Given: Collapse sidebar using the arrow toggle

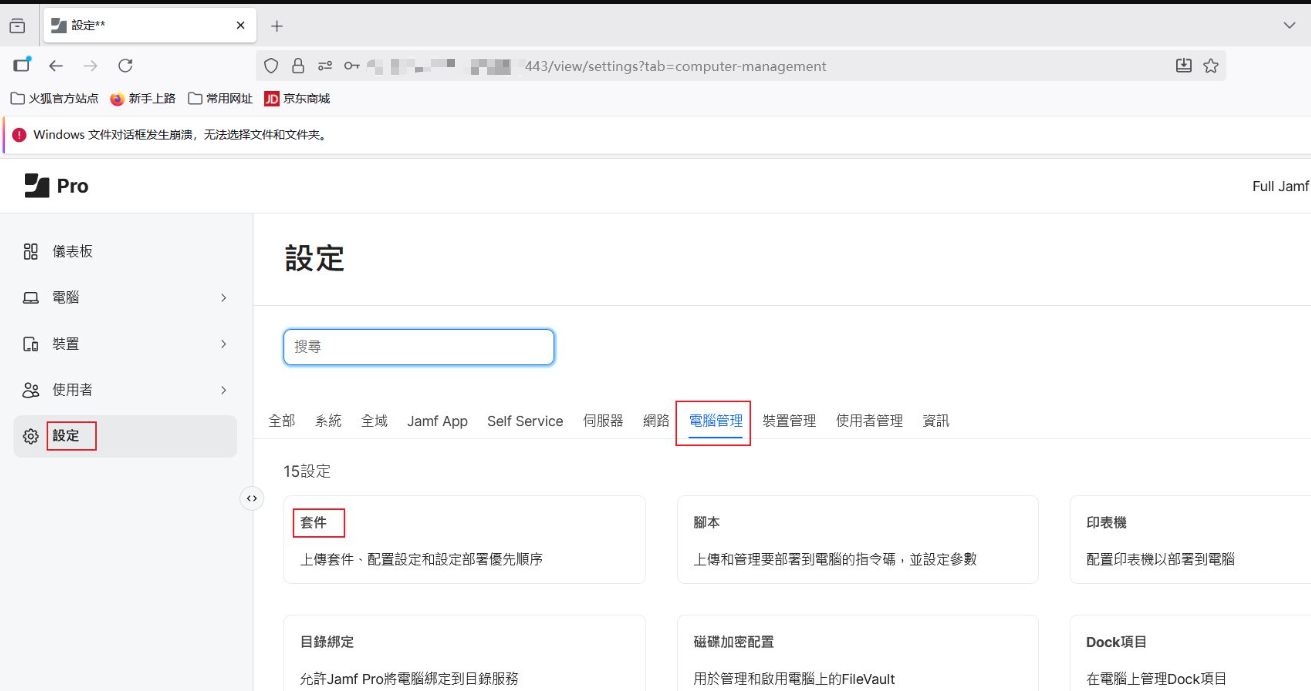Looking at the screenshot, I should coord(252,498).
